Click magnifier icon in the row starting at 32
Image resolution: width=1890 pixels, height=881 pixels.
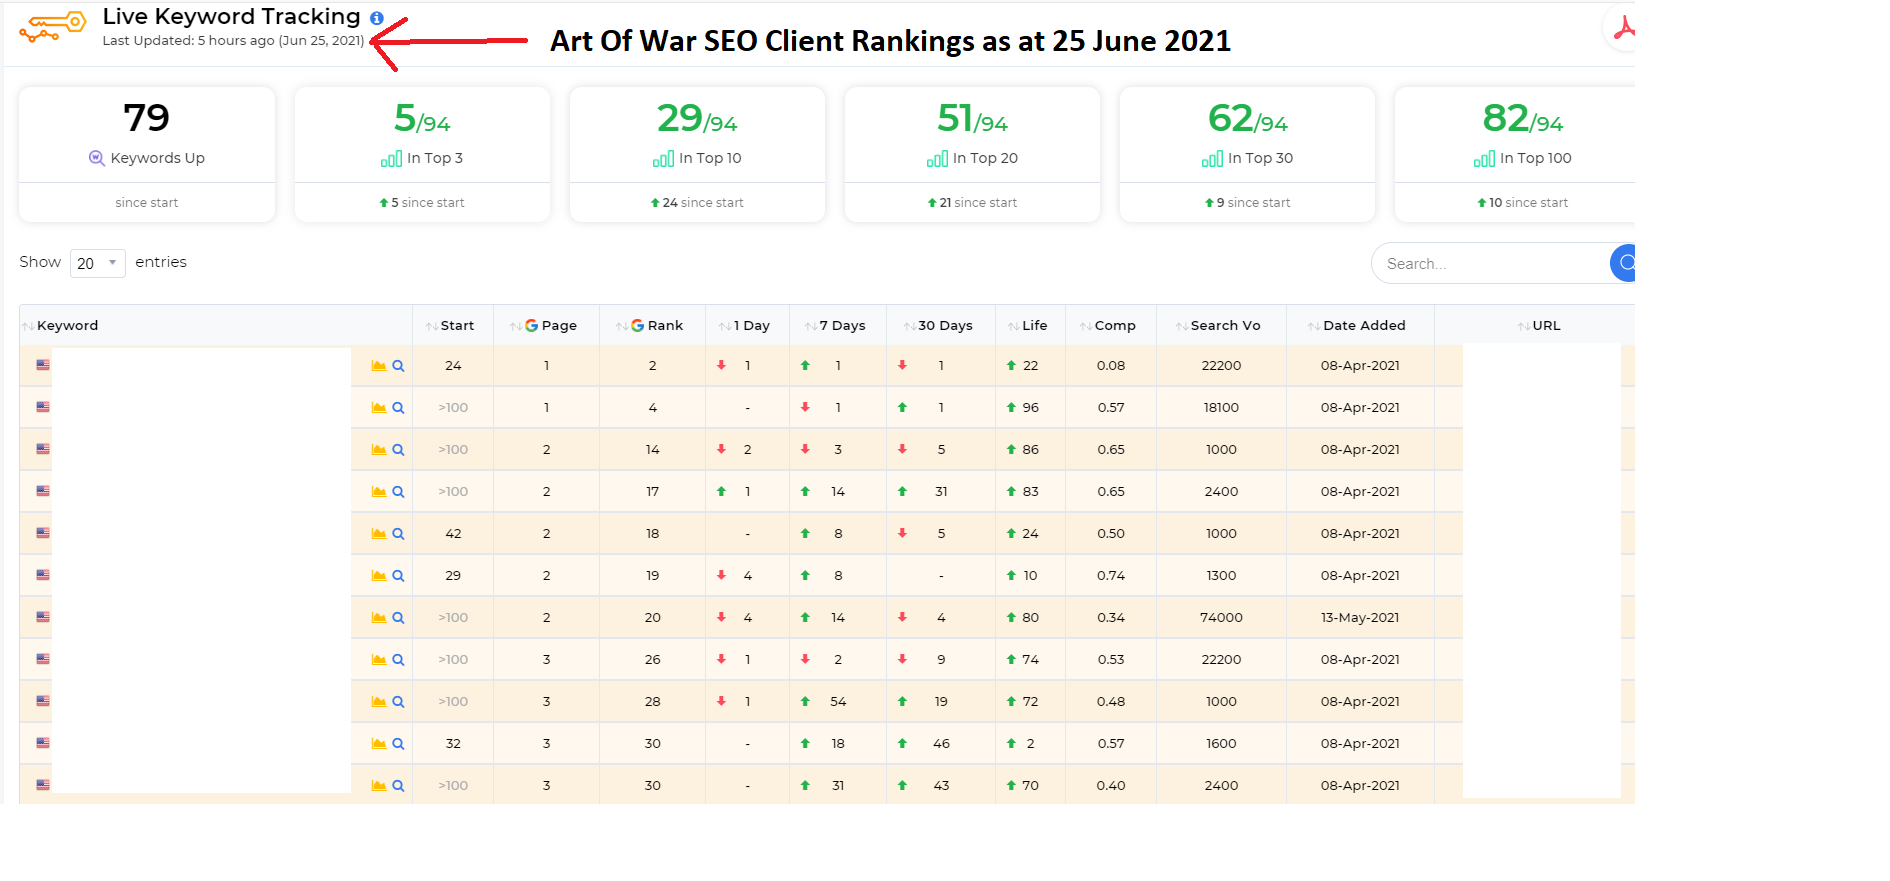coord(398,744)
